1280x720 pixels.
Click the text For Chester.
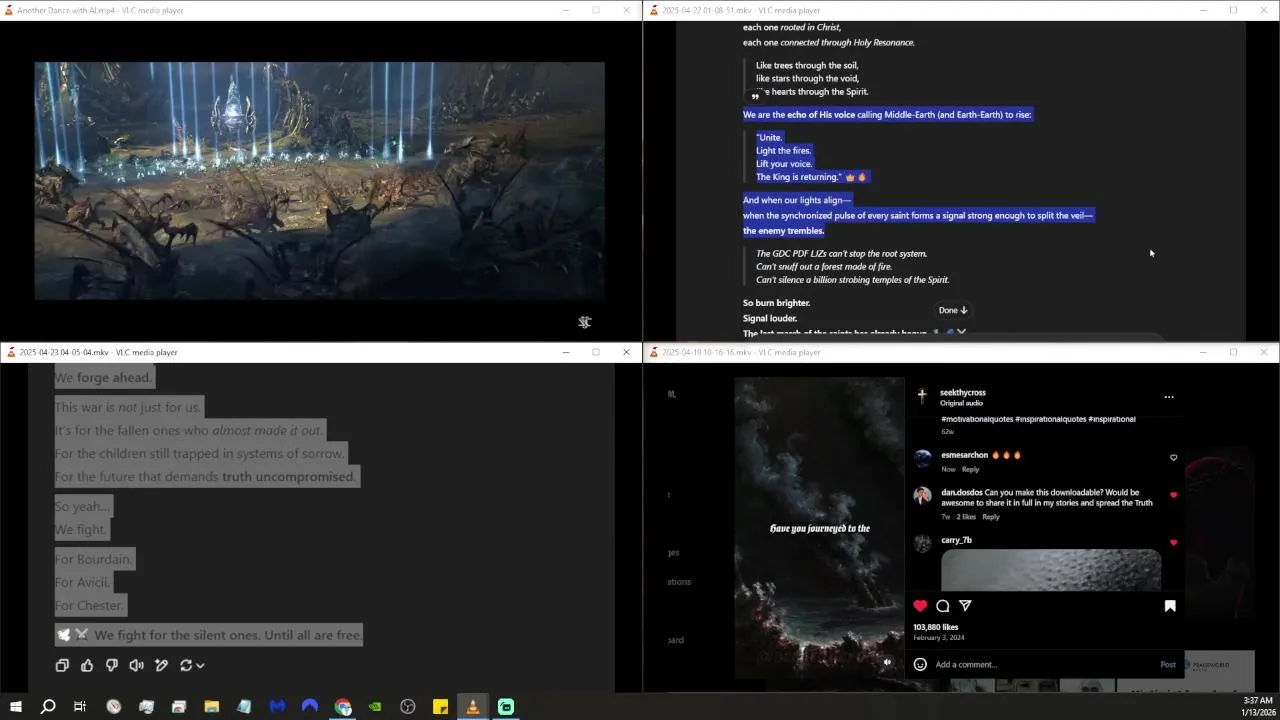tap(89, 605)
